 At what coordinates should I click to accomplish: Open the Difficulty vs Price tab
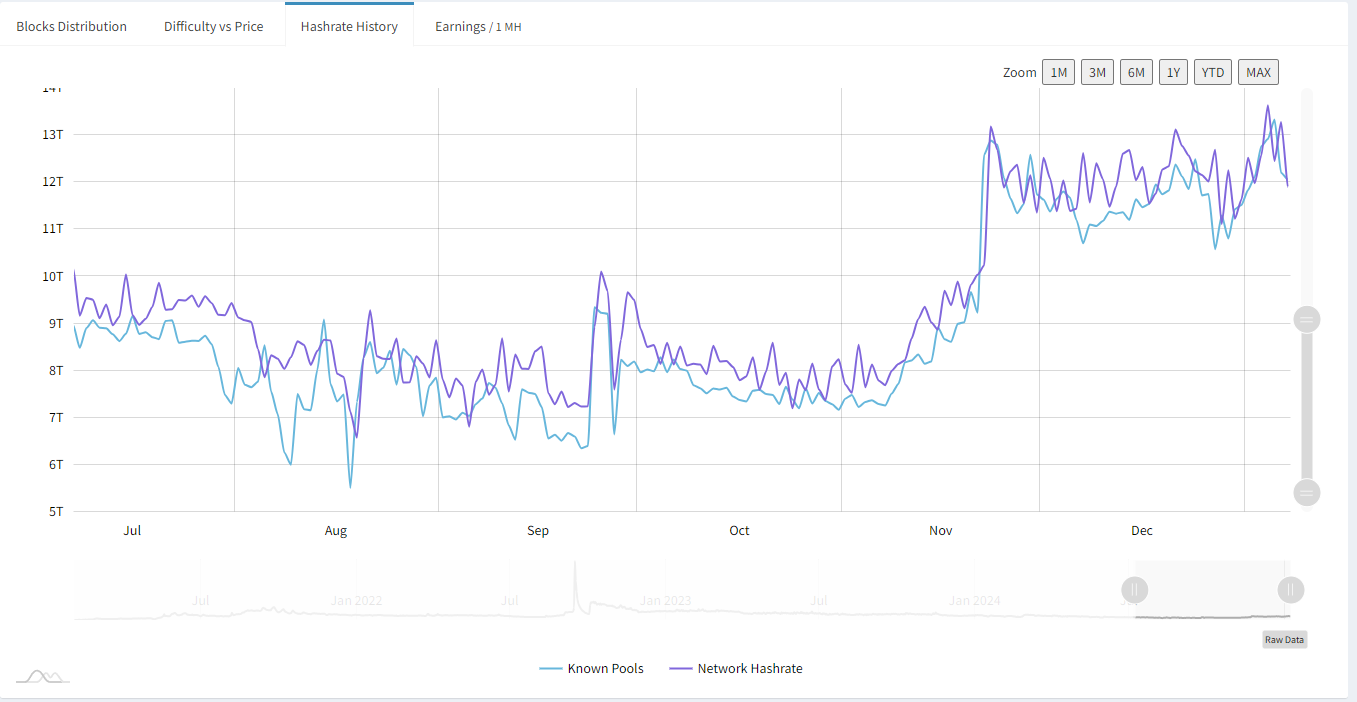coord(214,26)
